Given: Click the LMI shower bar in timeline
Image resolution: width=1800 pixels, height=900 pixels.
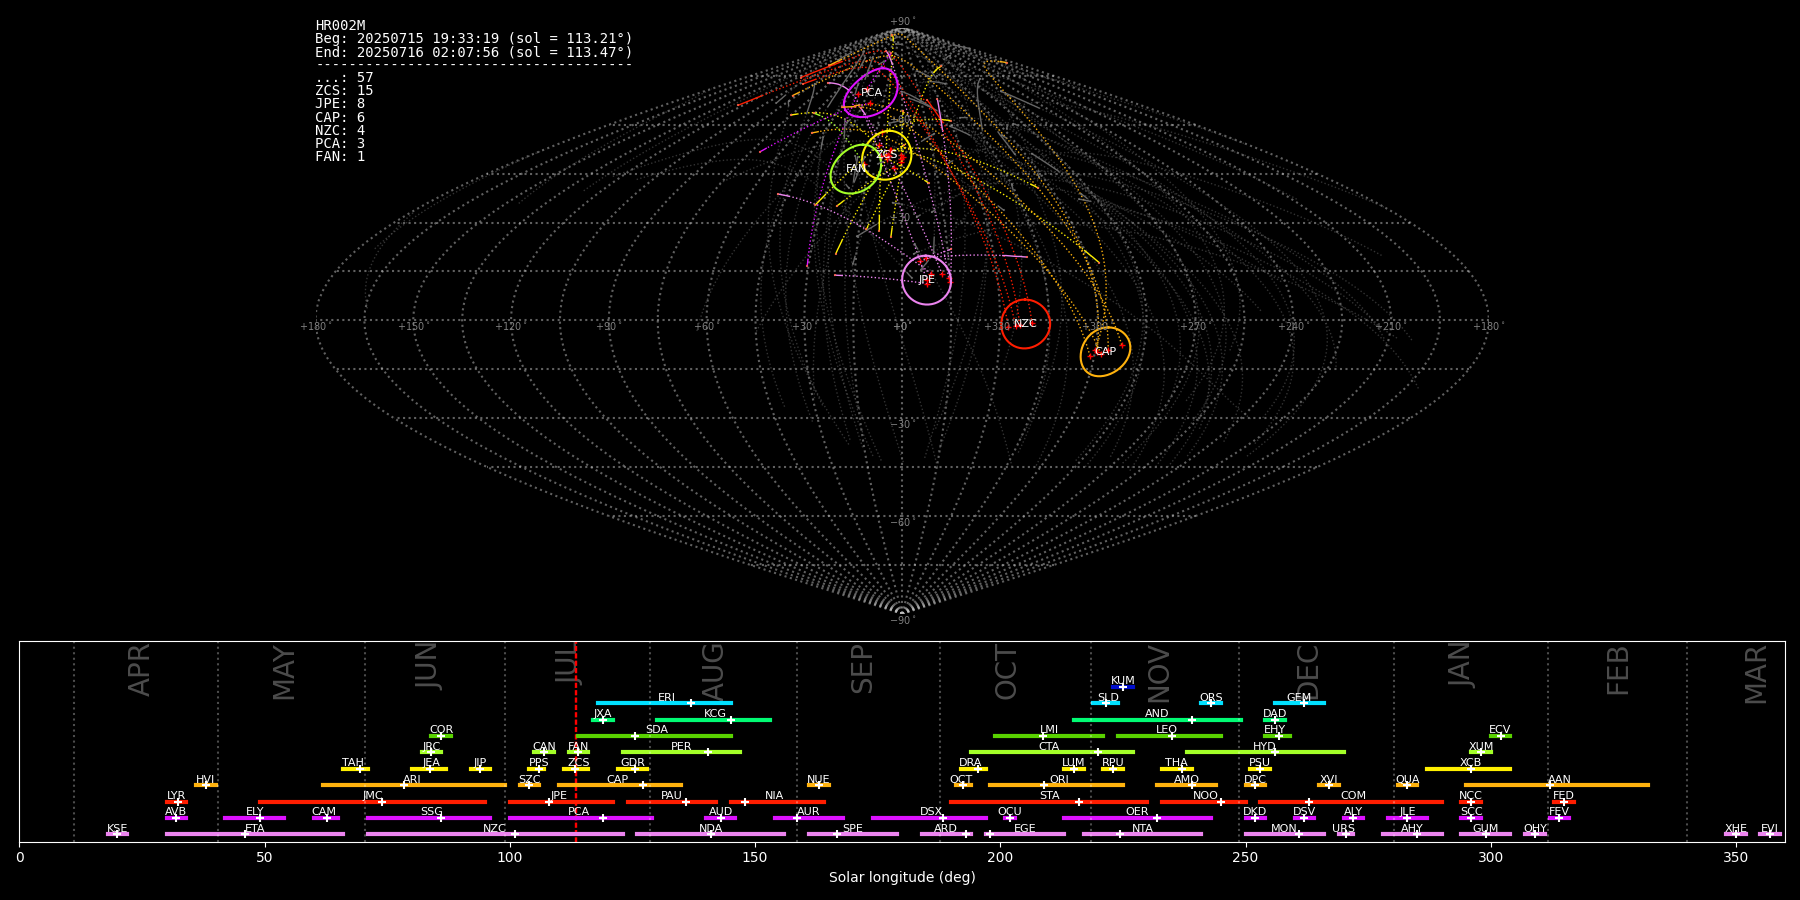Looking at the screenshot, I should click(x=1049, y=736).
